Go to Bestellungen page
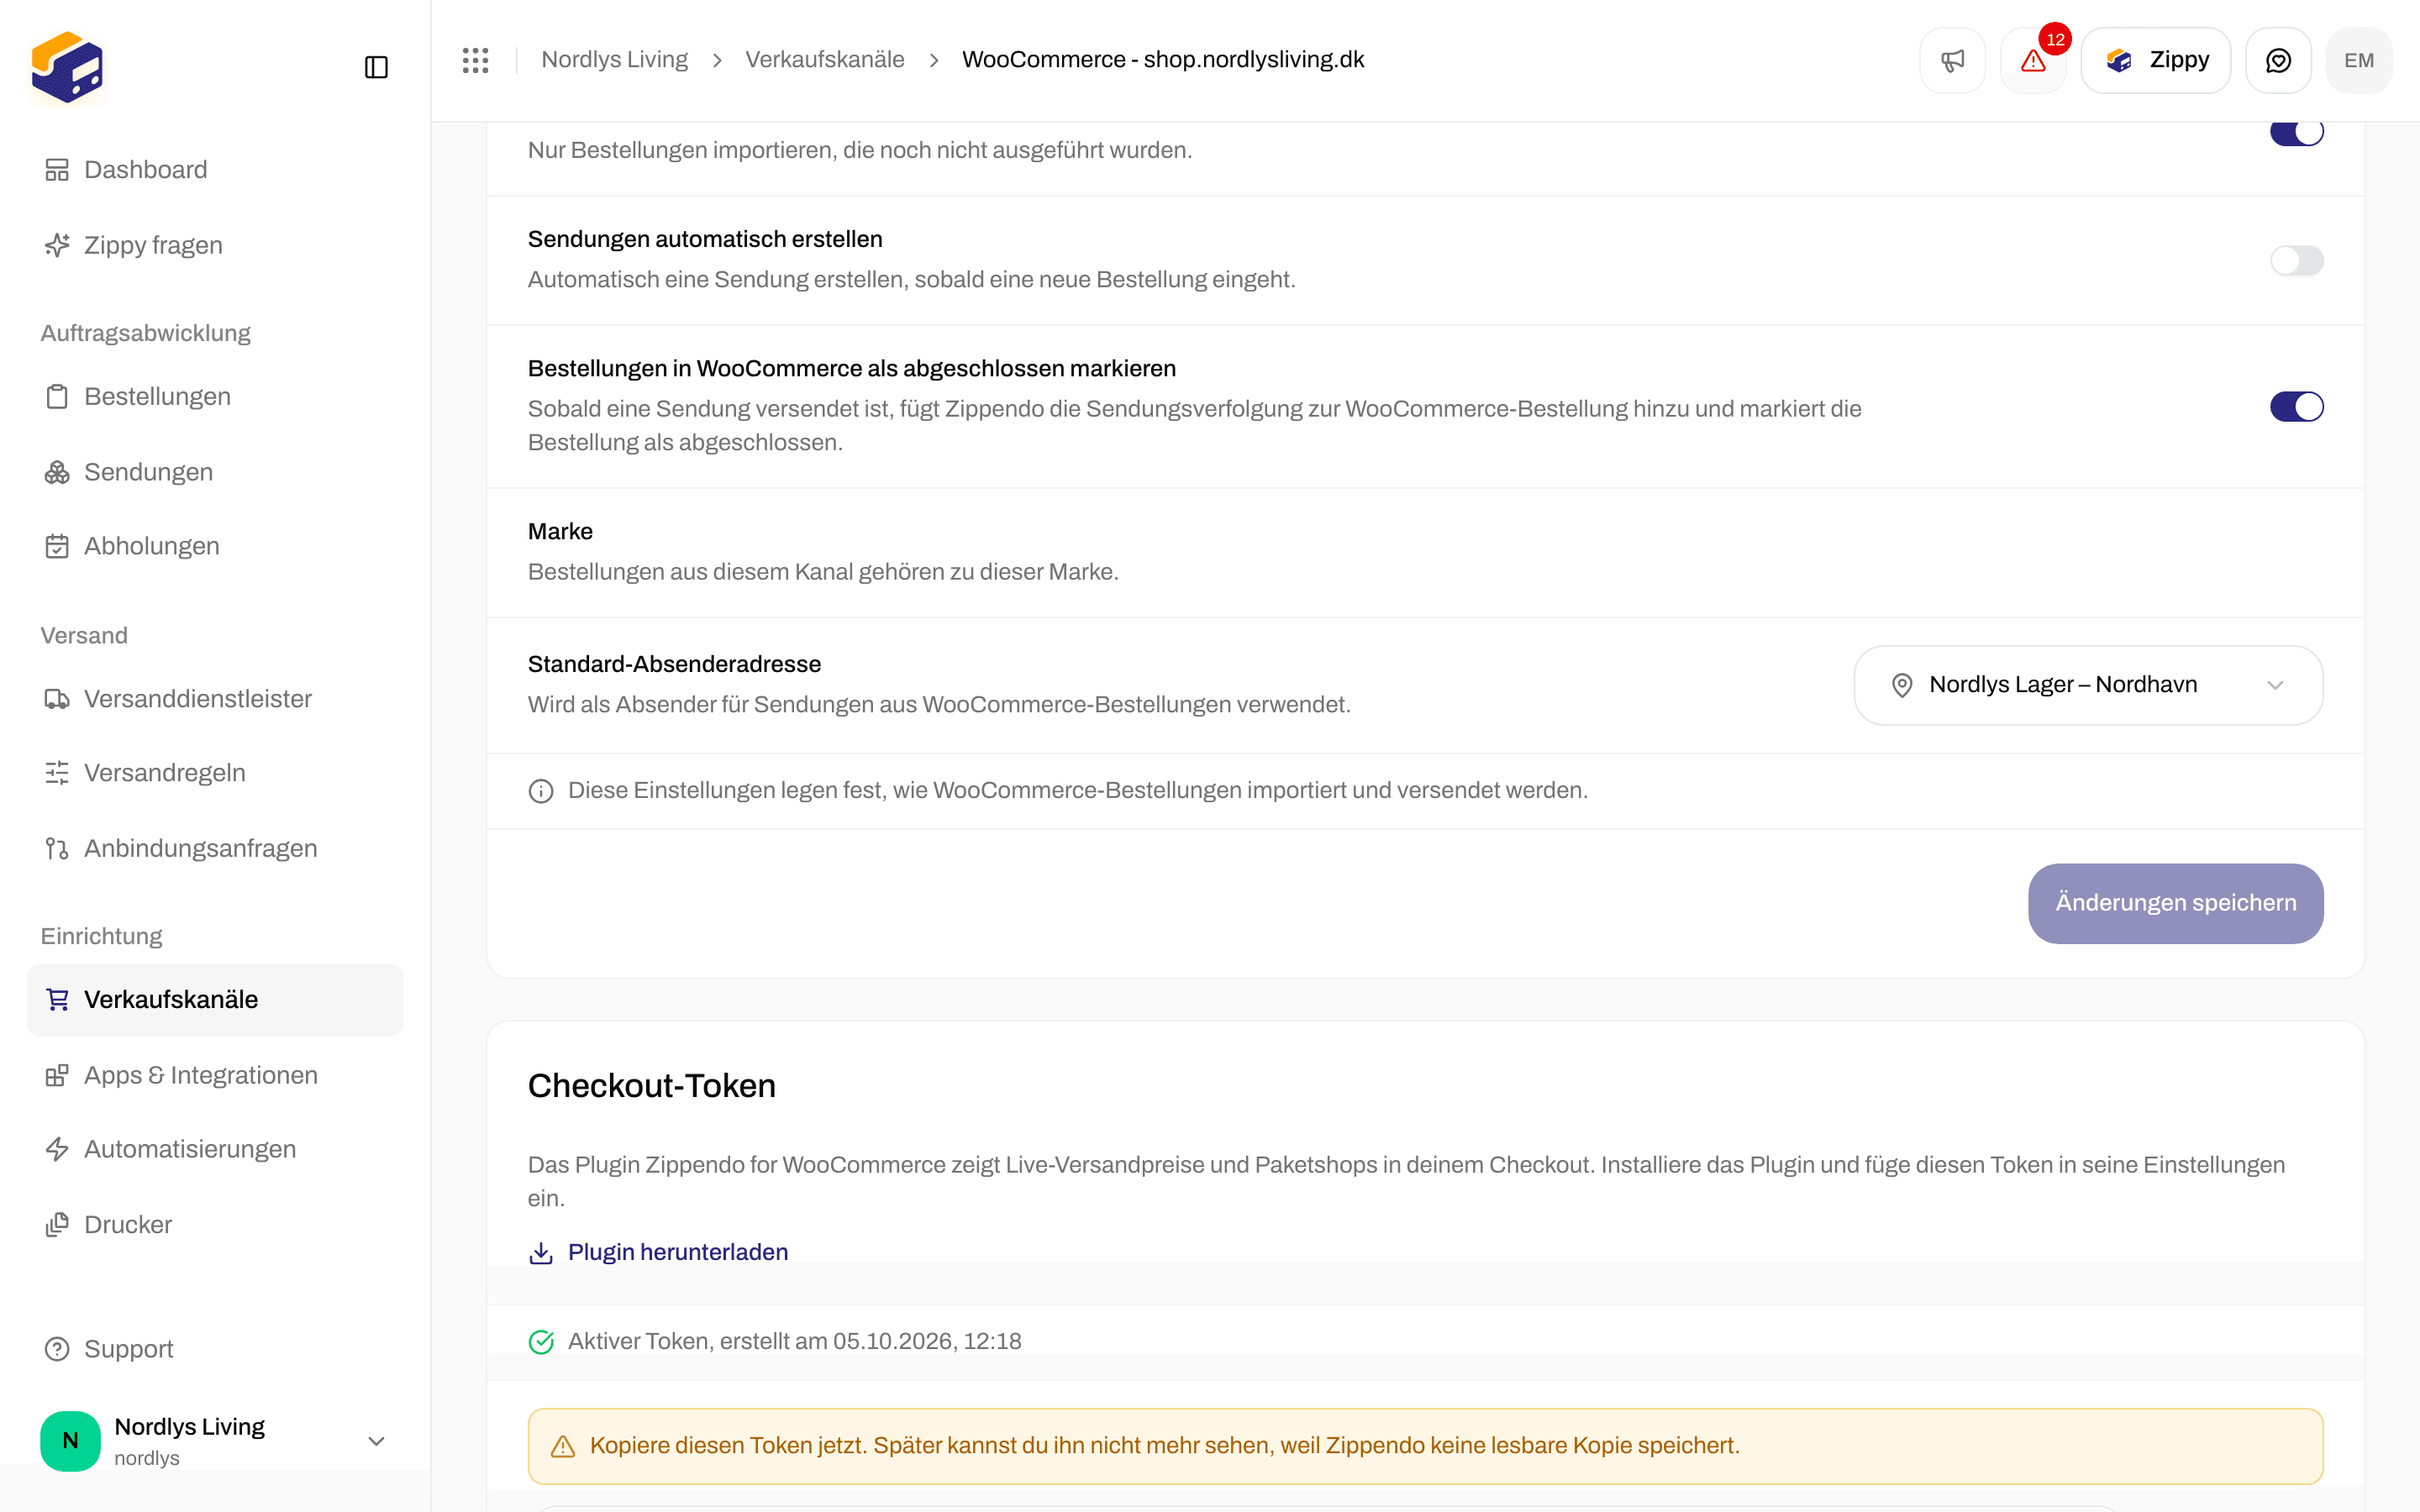This screenshot has height=1512, width=2420. (x=215, y=397)
